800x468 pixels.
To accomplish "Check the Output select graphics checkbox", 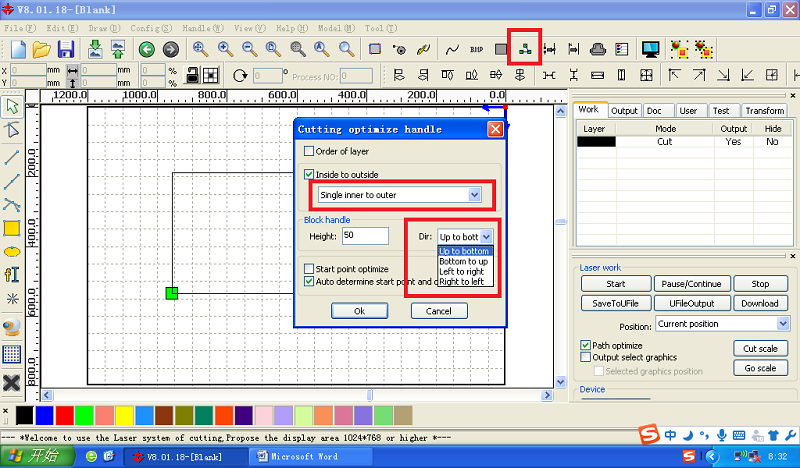I will tap(586, 357).
